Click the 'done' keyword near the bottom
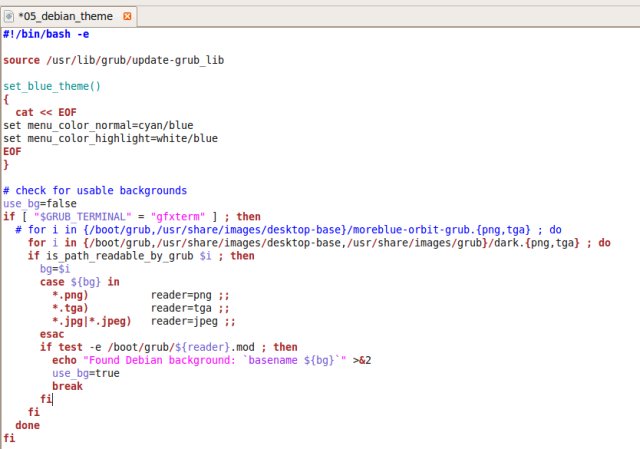Viewport: 640px width, 449px height. pyautogui.click(x=27, y=424)
